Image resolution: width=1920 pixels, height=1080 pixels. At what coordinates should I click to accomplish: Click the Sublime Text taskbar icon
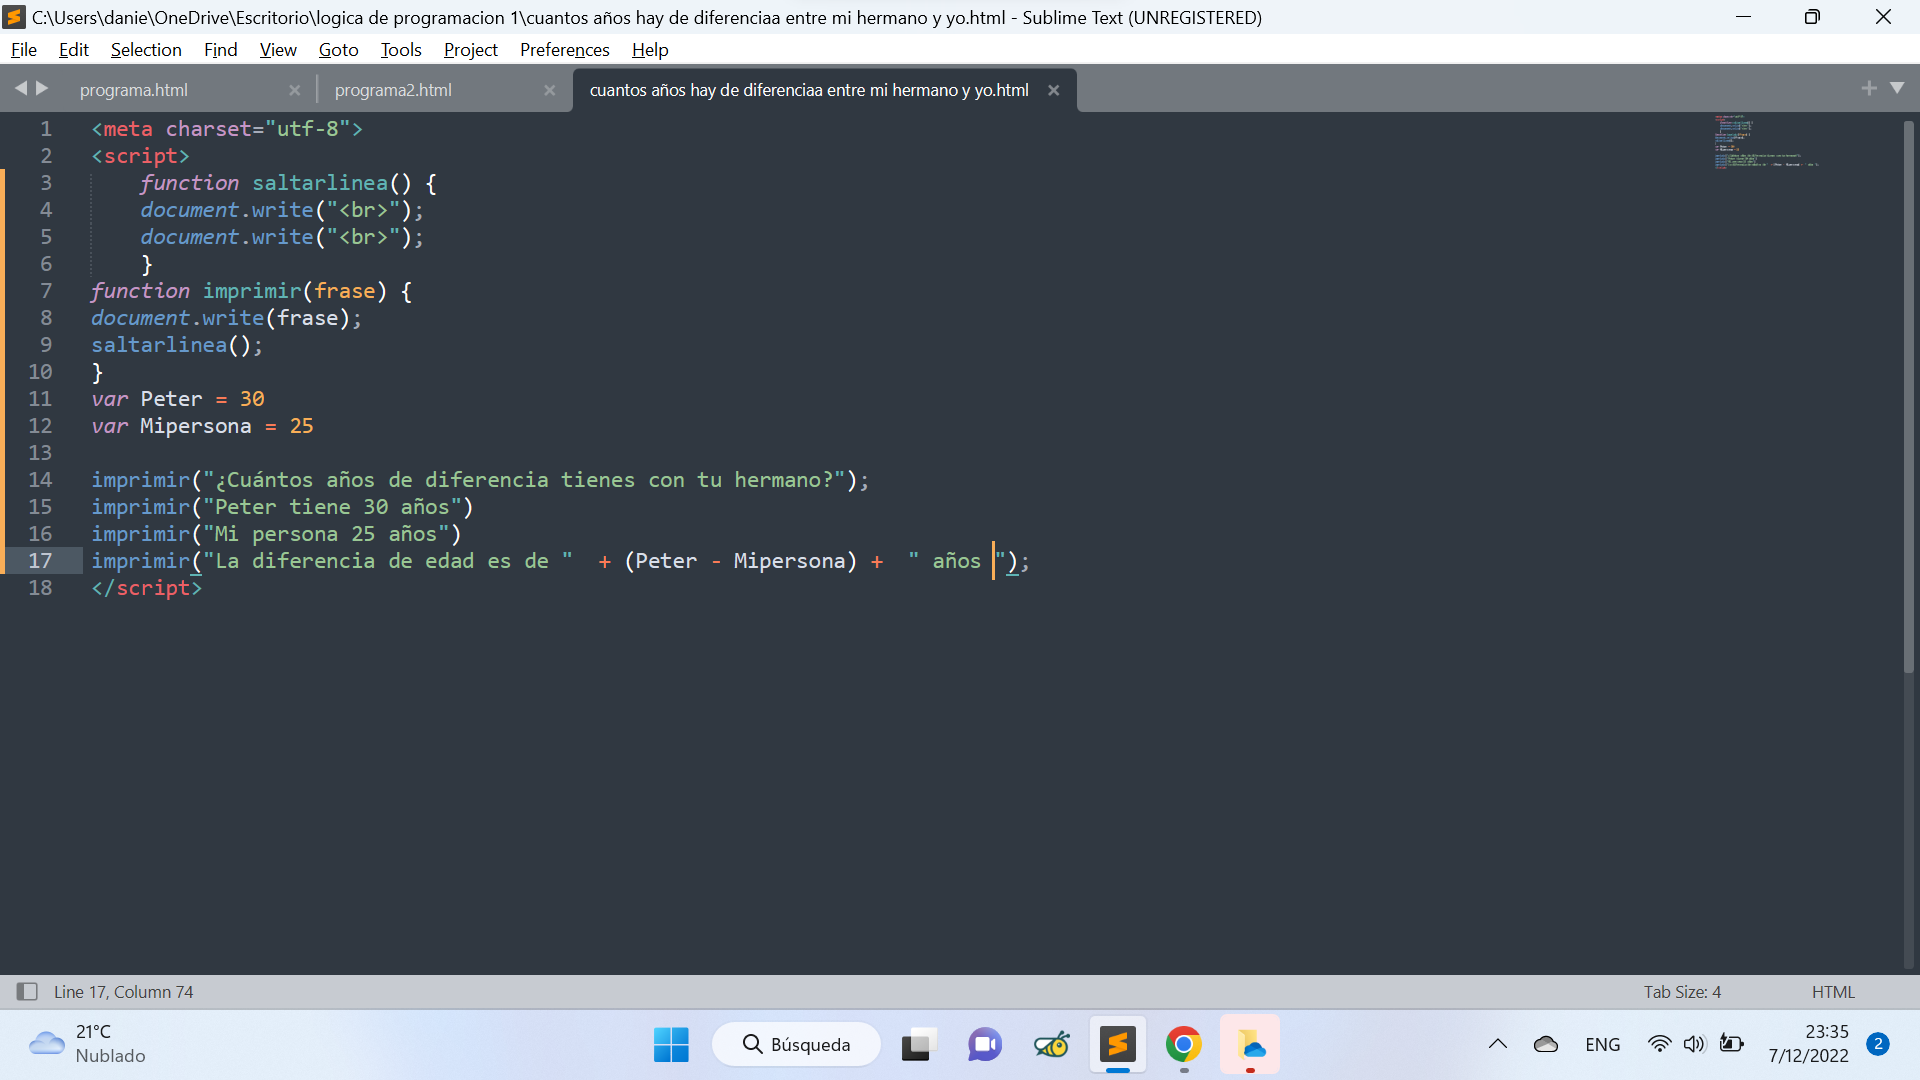pos(1117,1045)
